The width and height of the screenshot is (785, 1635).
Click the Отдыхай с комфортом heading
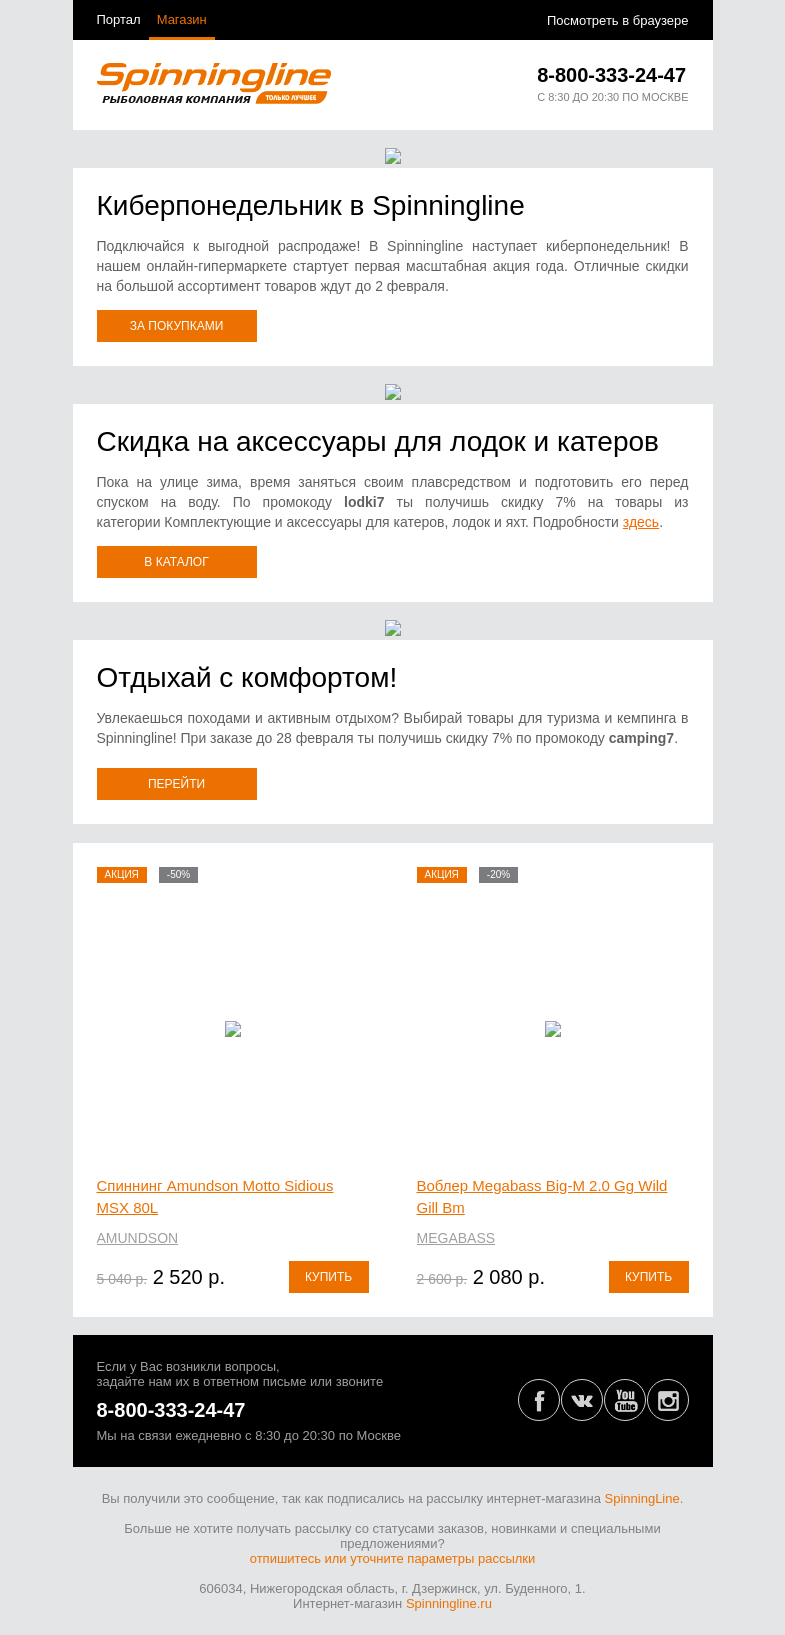click(247, 678)
